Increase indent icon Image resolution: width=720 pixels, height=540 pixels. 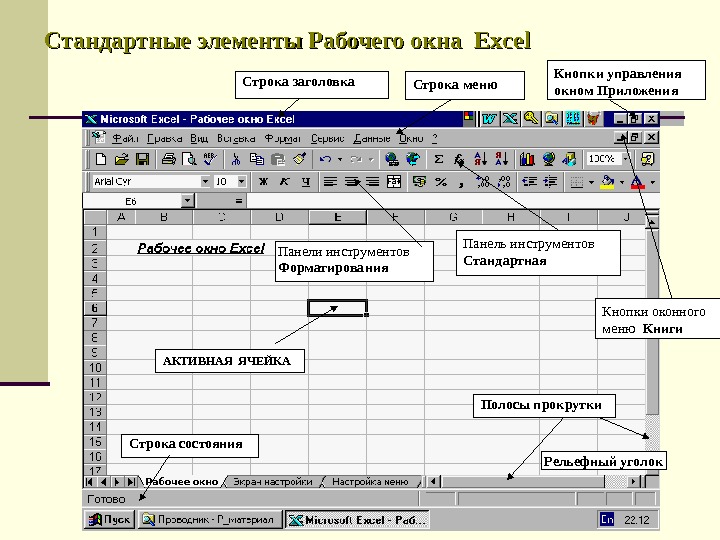[550, 182]
